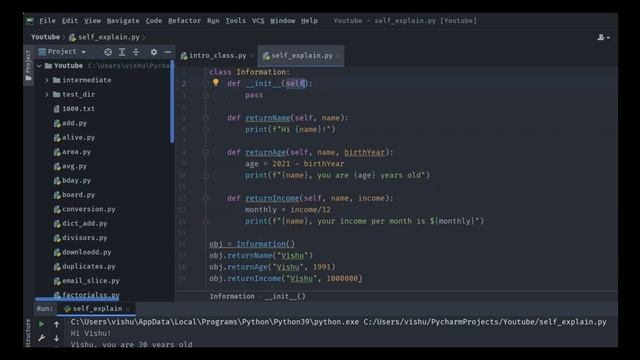Close the self_explain run tab
The width and height of the screenshot is (640, 360).
click(x=128, y=309)
